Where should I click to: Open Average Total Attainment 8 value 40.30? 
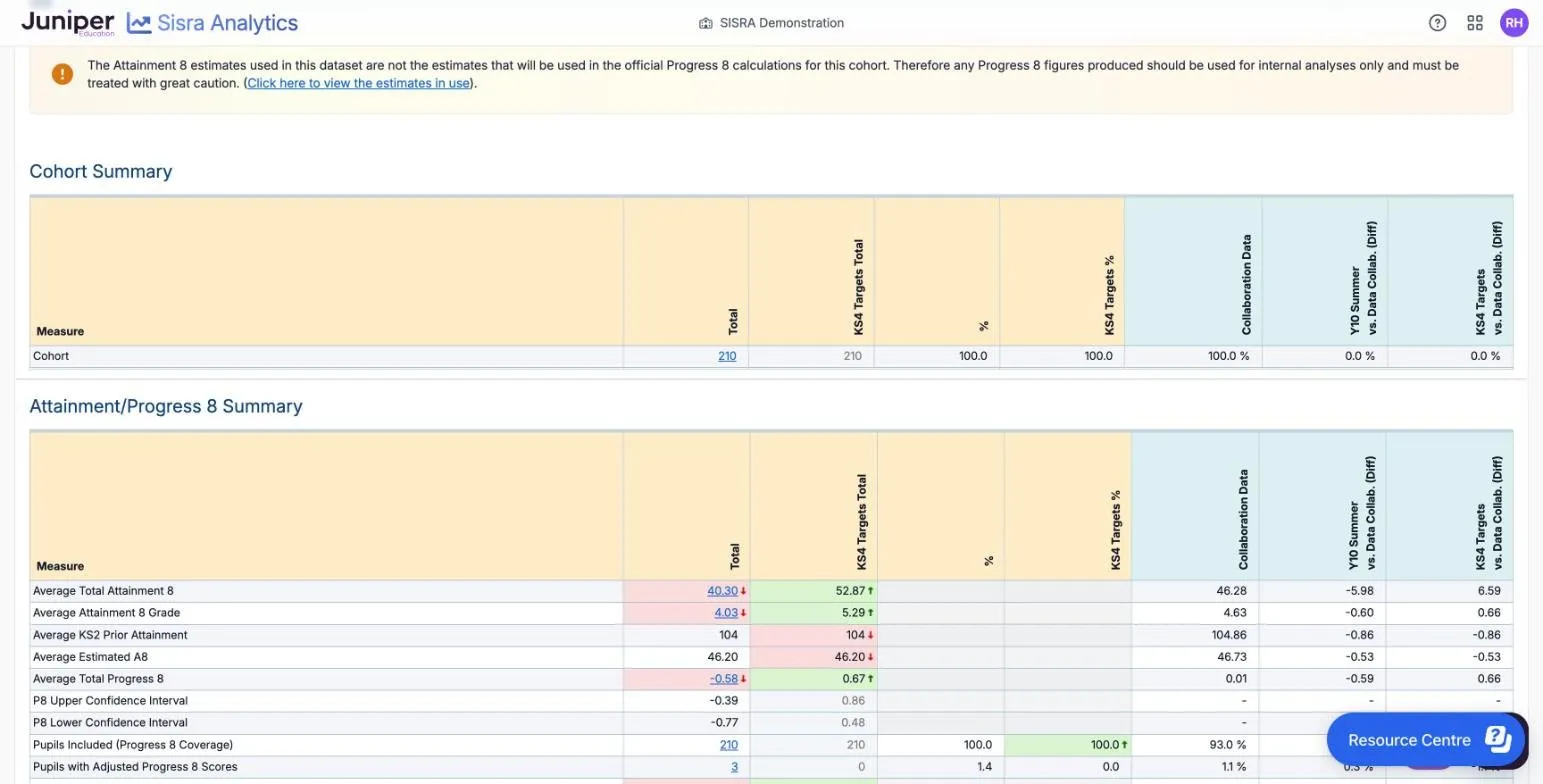click(722, 591)
